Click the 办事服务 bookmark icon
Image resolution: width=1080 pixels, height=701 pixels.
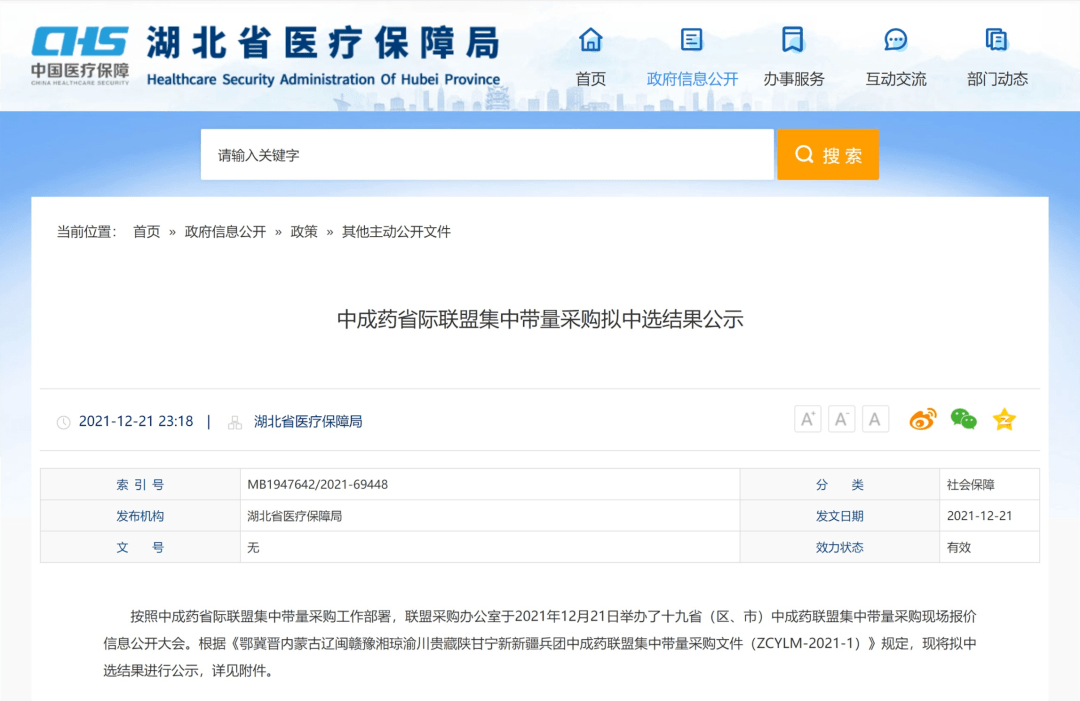793,39
